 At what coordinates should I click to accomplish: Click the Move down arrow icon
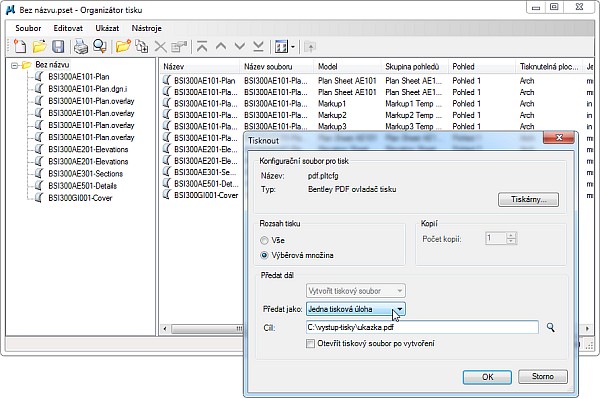240,47
